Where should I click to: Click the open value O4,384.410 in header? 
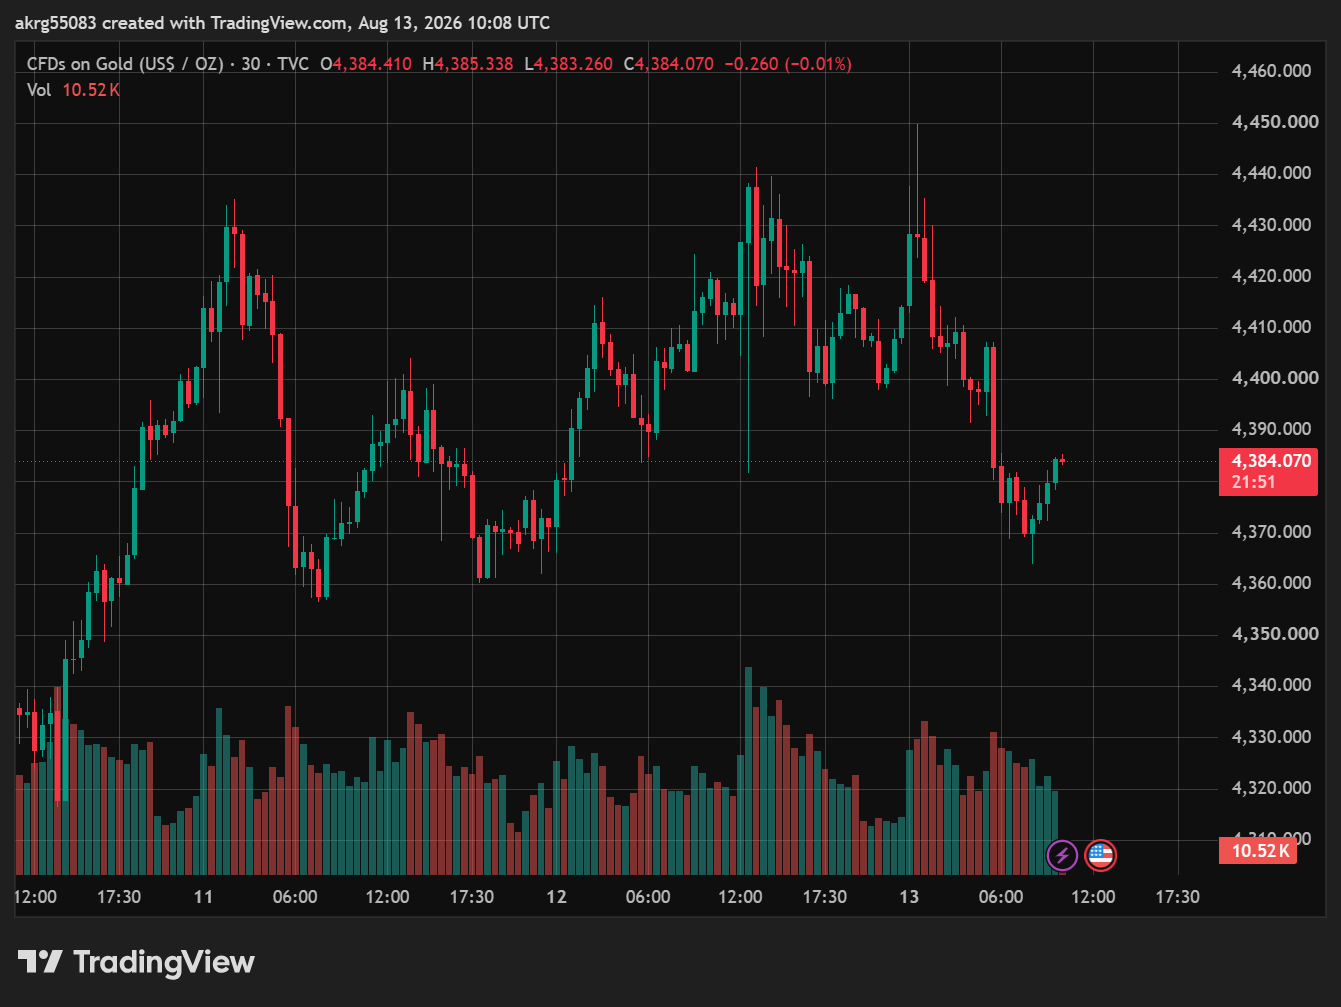pyautogui.click(x=366, y=64)
